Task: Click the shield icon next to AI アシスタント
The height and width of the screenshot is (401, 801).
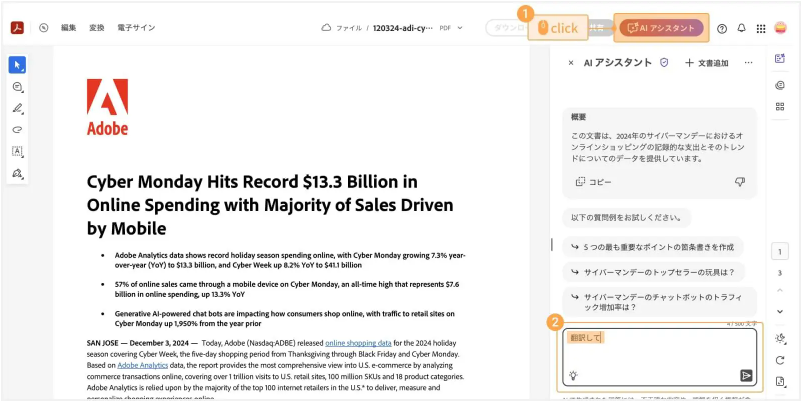Action: pyautogui.click(x=664, y=62)
